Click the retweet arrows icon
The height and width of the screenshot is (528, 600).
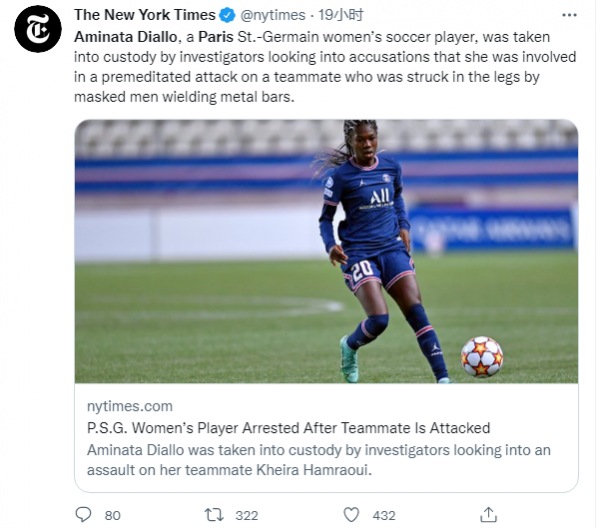pos(214,515)
